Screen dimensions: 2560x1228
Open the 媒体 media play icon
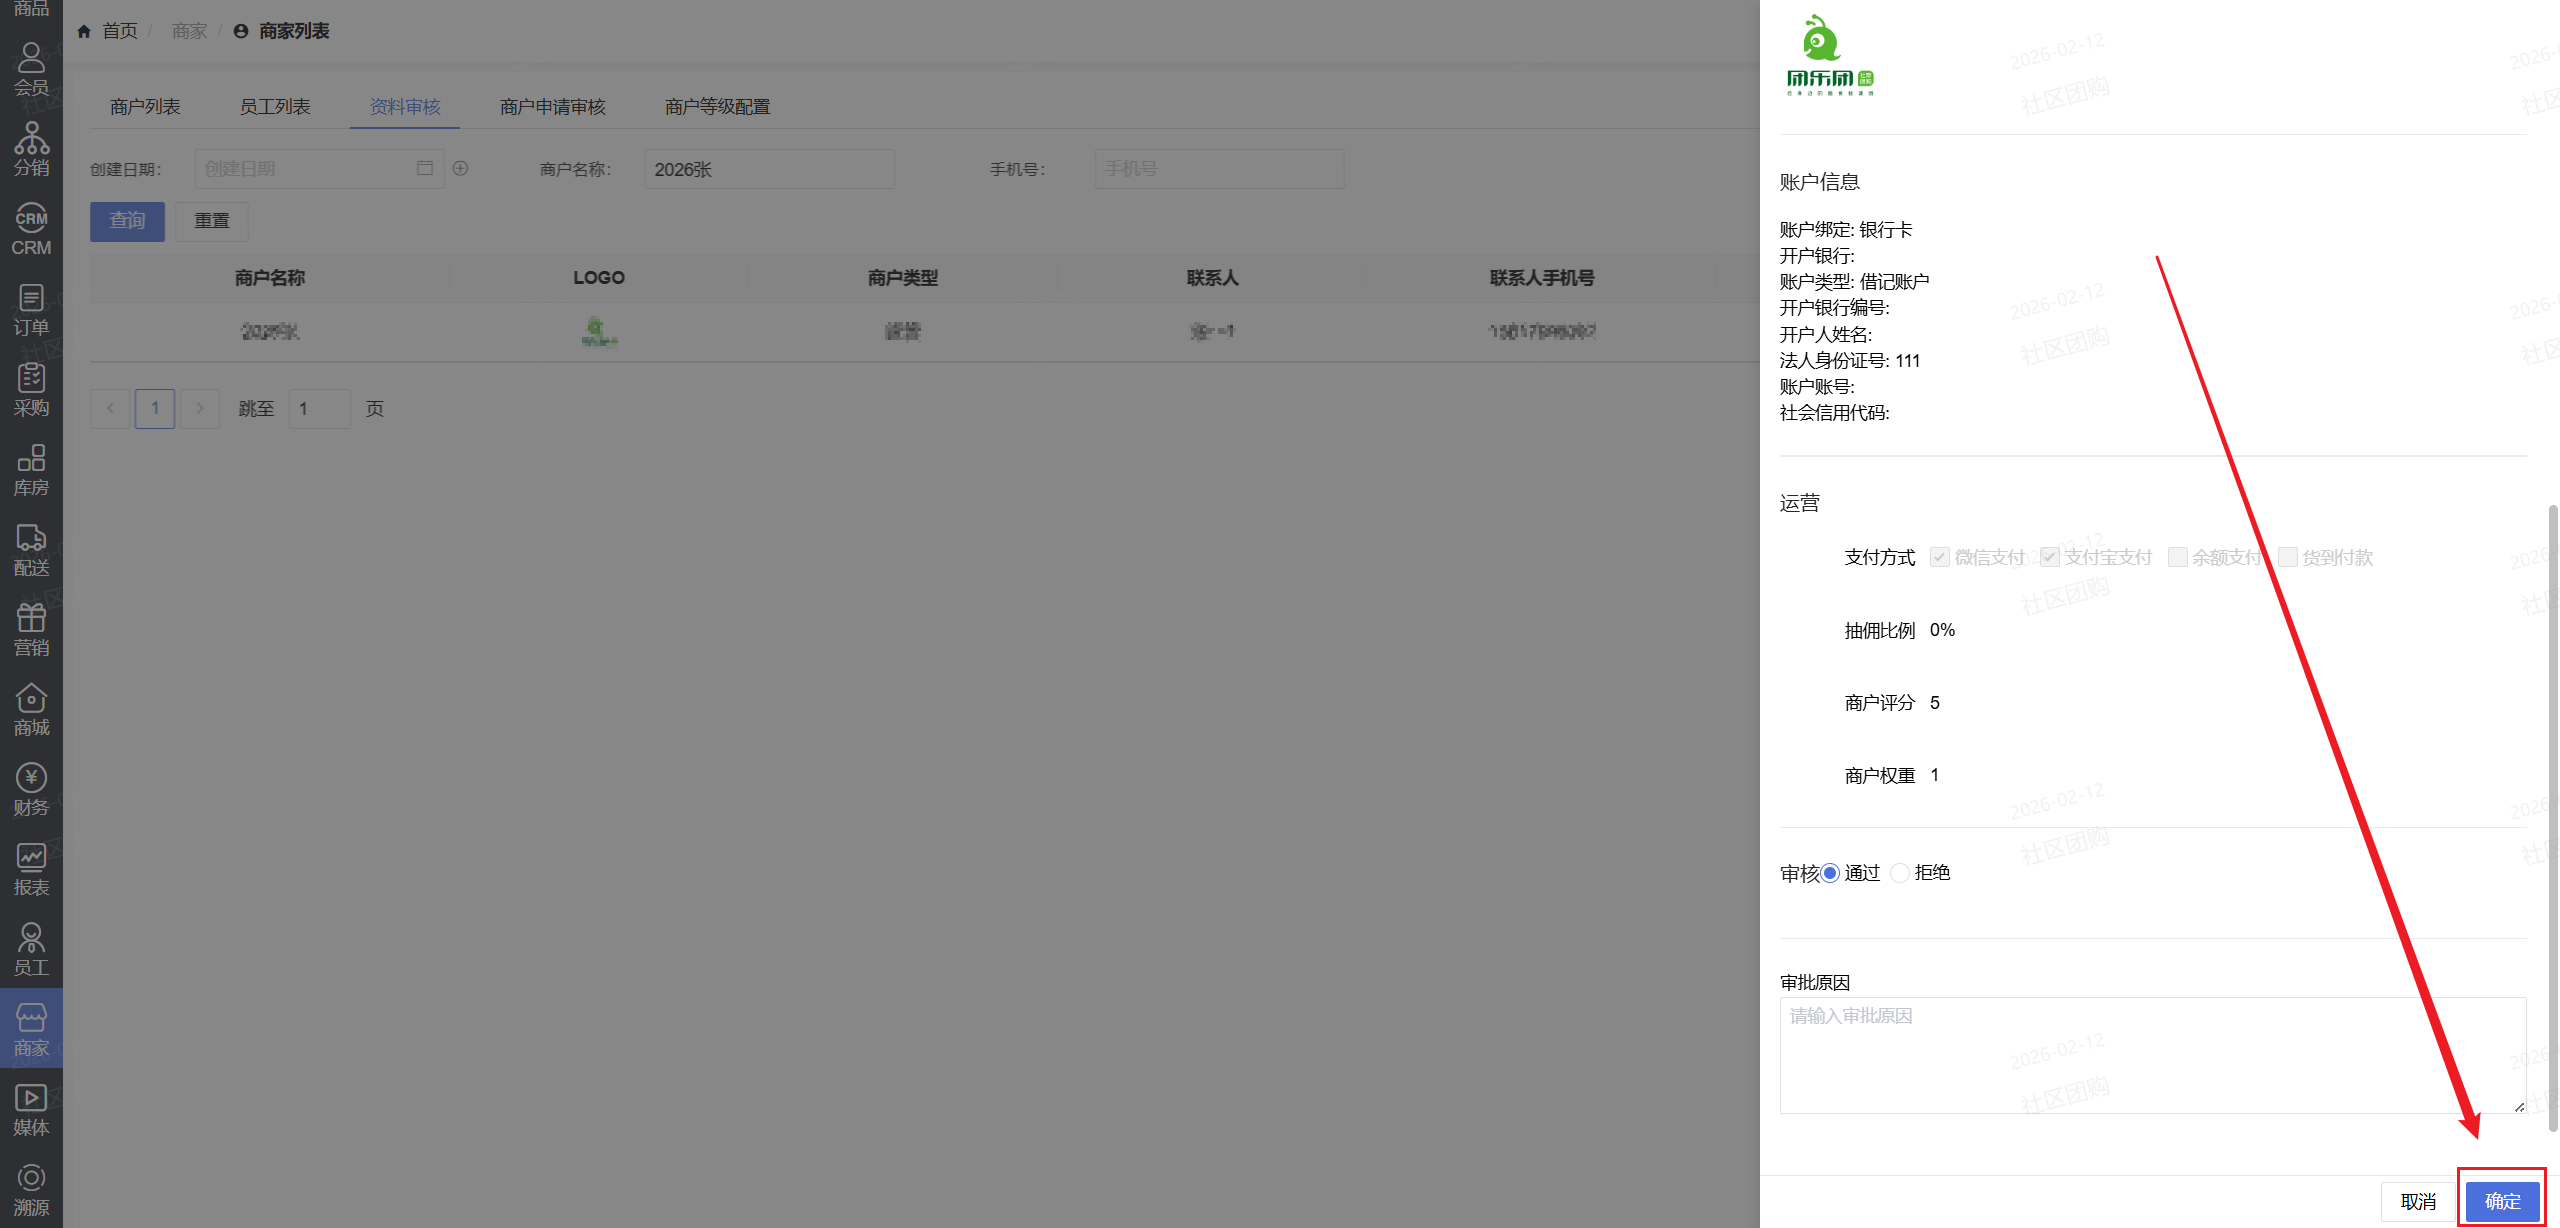coord(31,1109)
